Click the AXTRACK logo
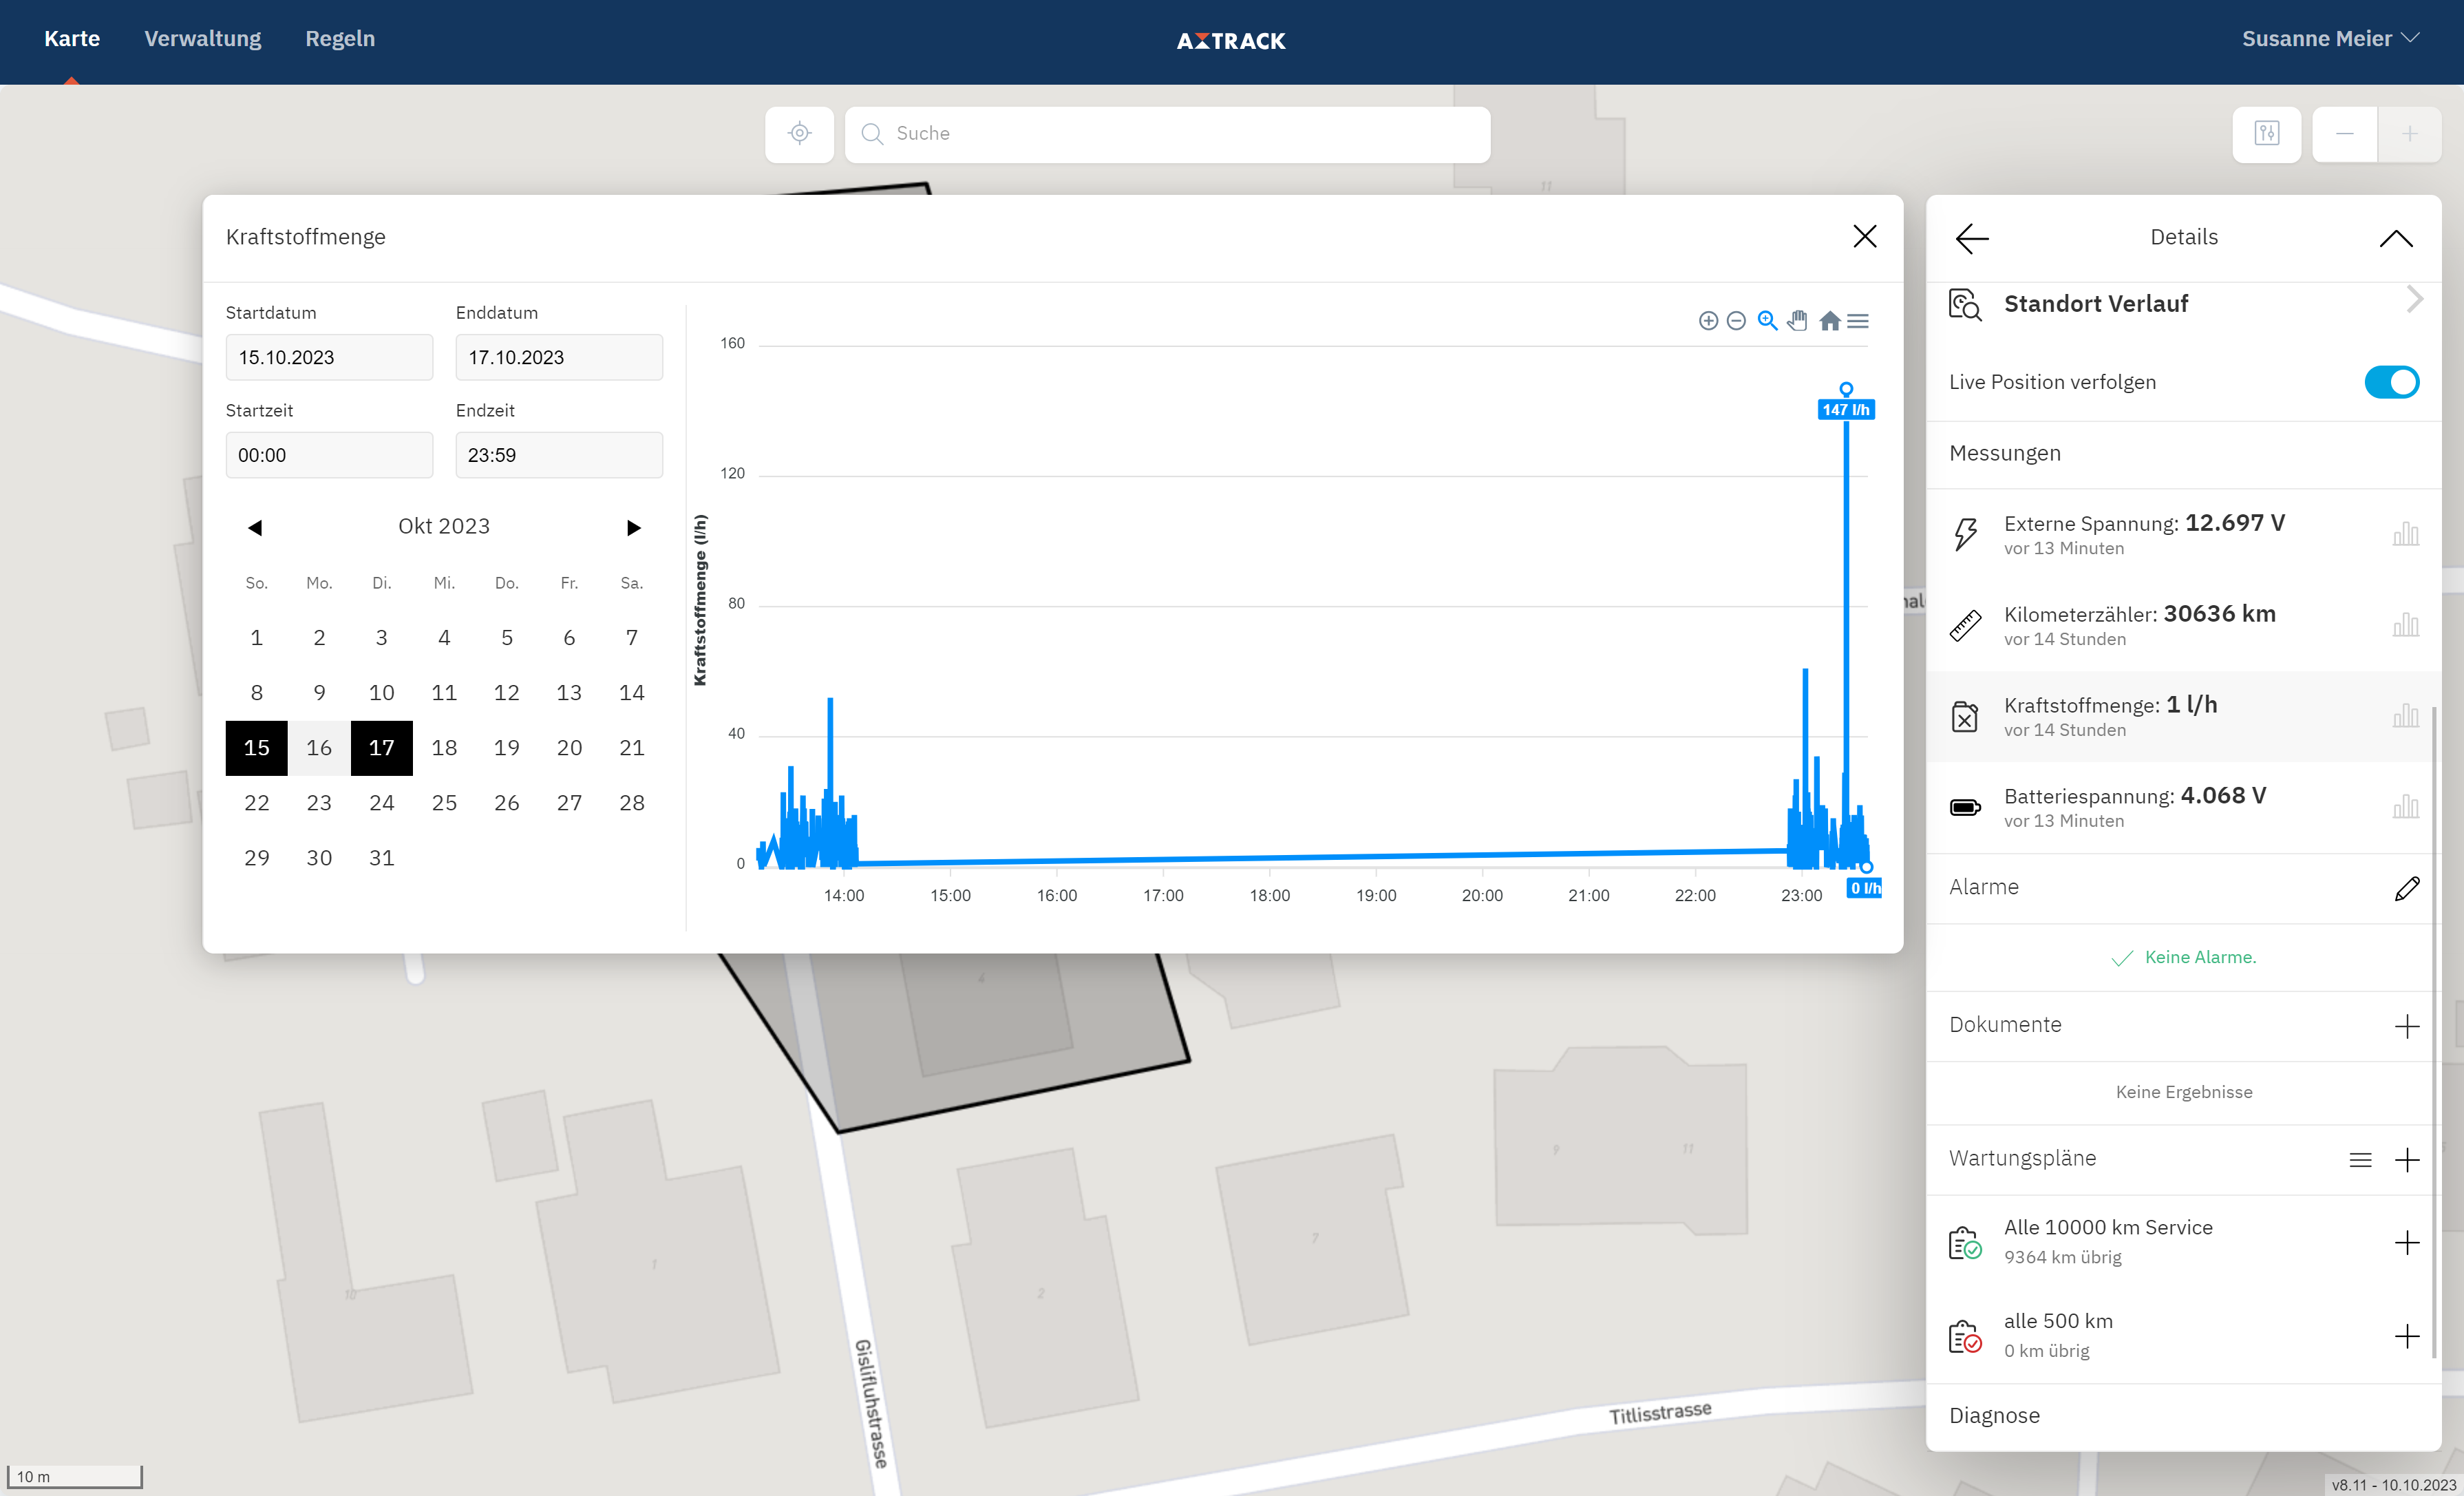 [x=1231, y=41]
